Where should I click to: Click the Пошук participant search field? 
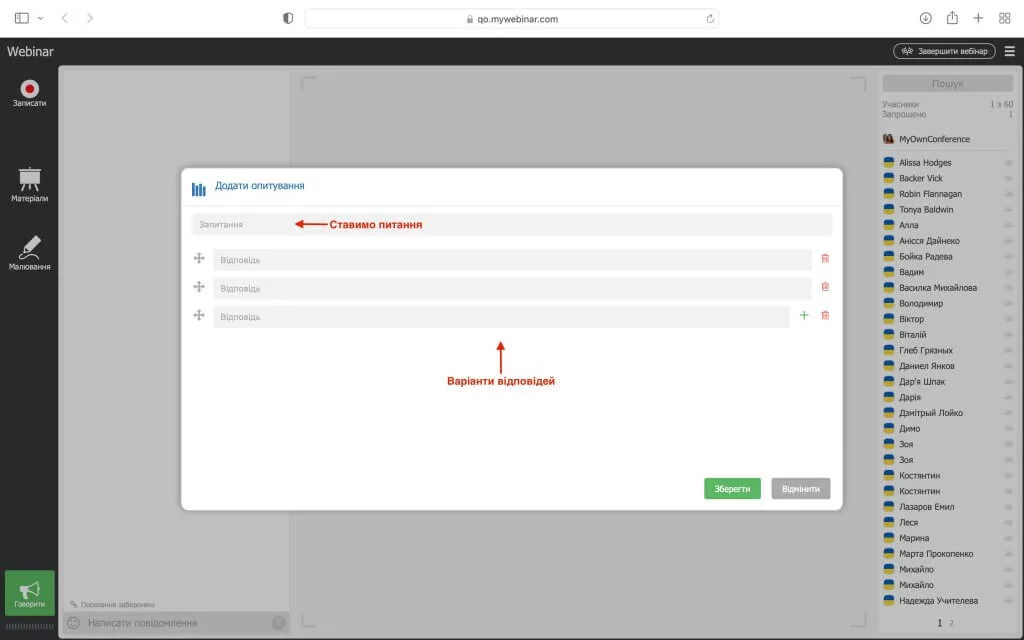[947, 84]
